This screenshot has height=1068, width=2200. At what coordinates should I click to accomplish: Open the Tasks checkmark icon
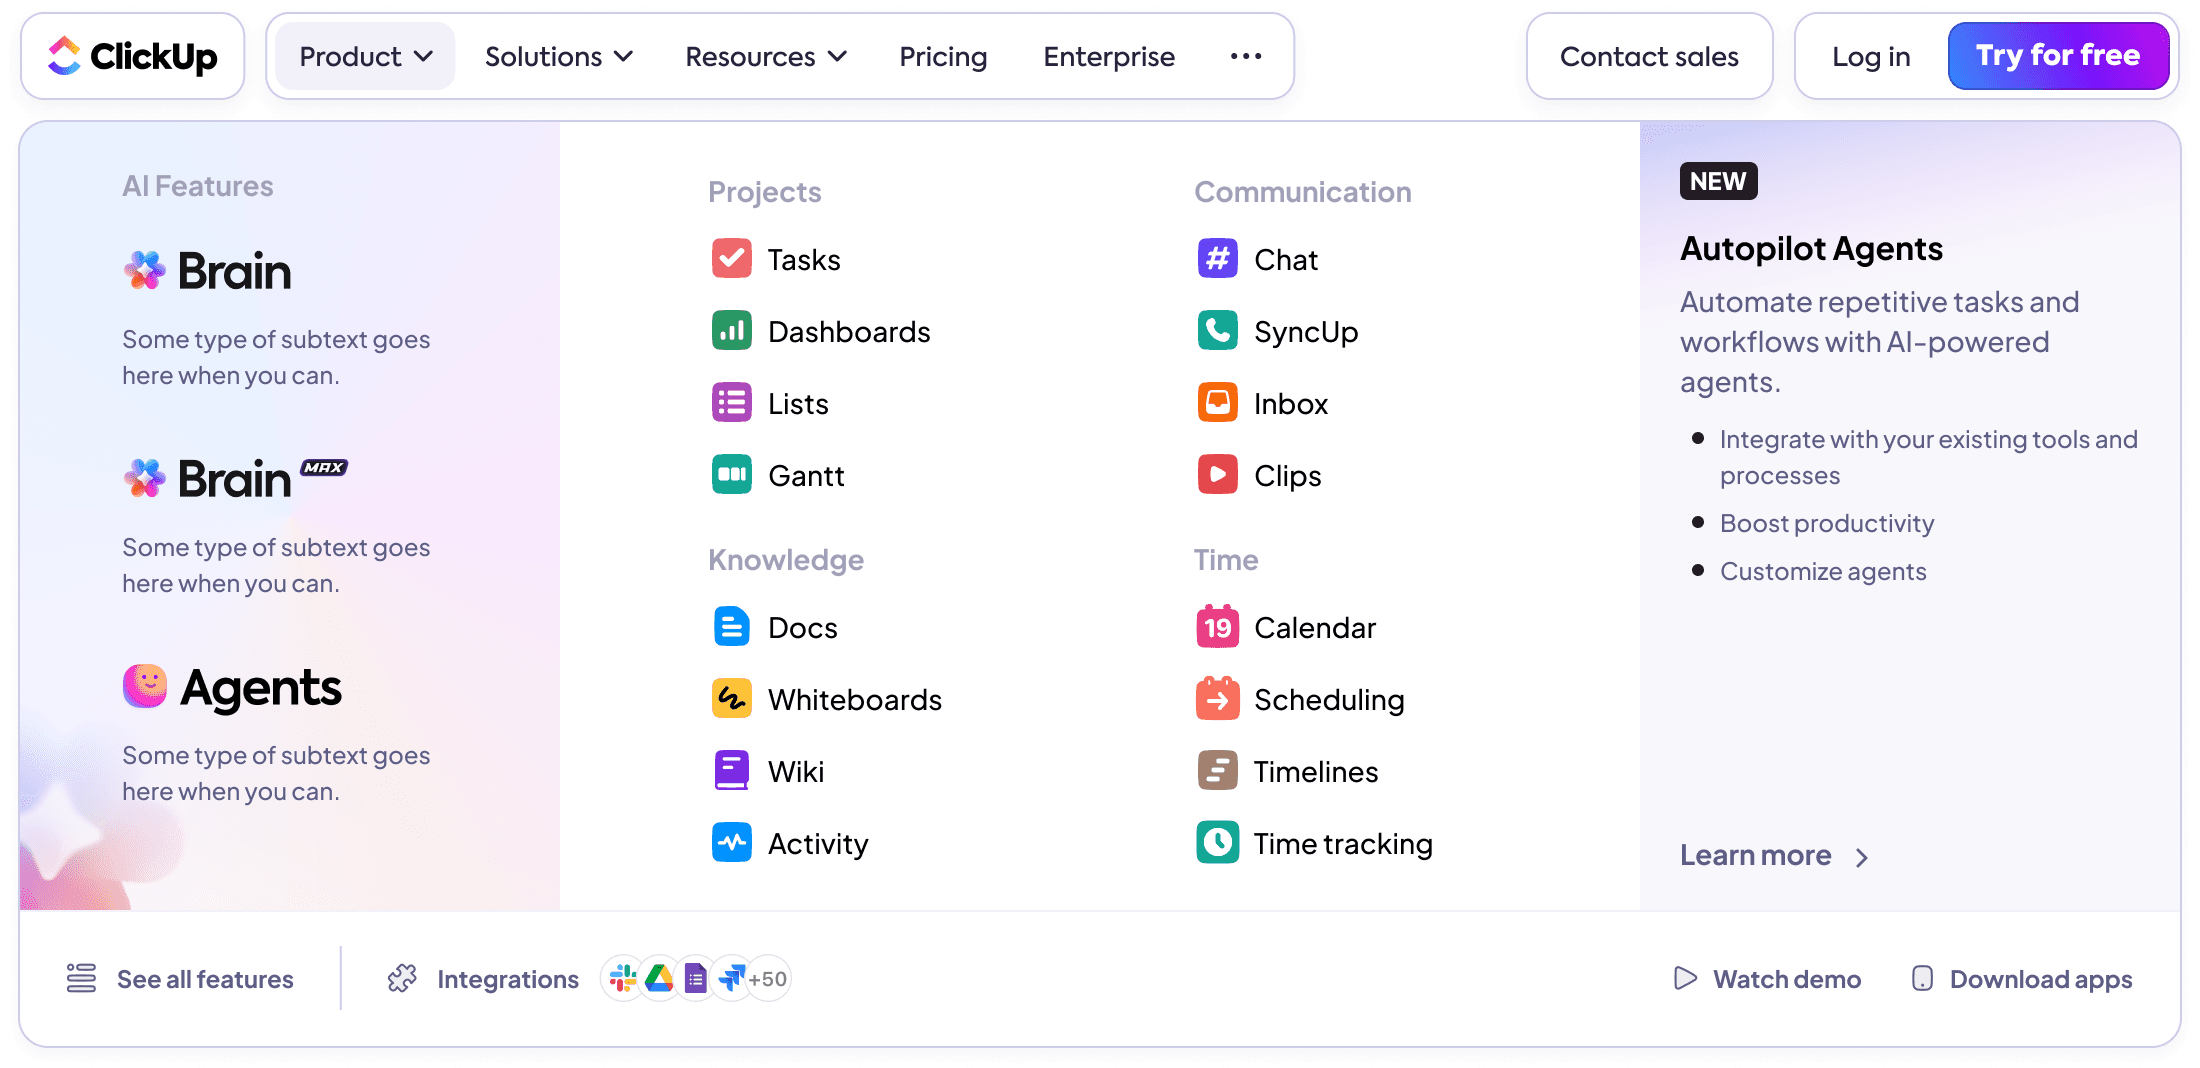coord(732,259)
